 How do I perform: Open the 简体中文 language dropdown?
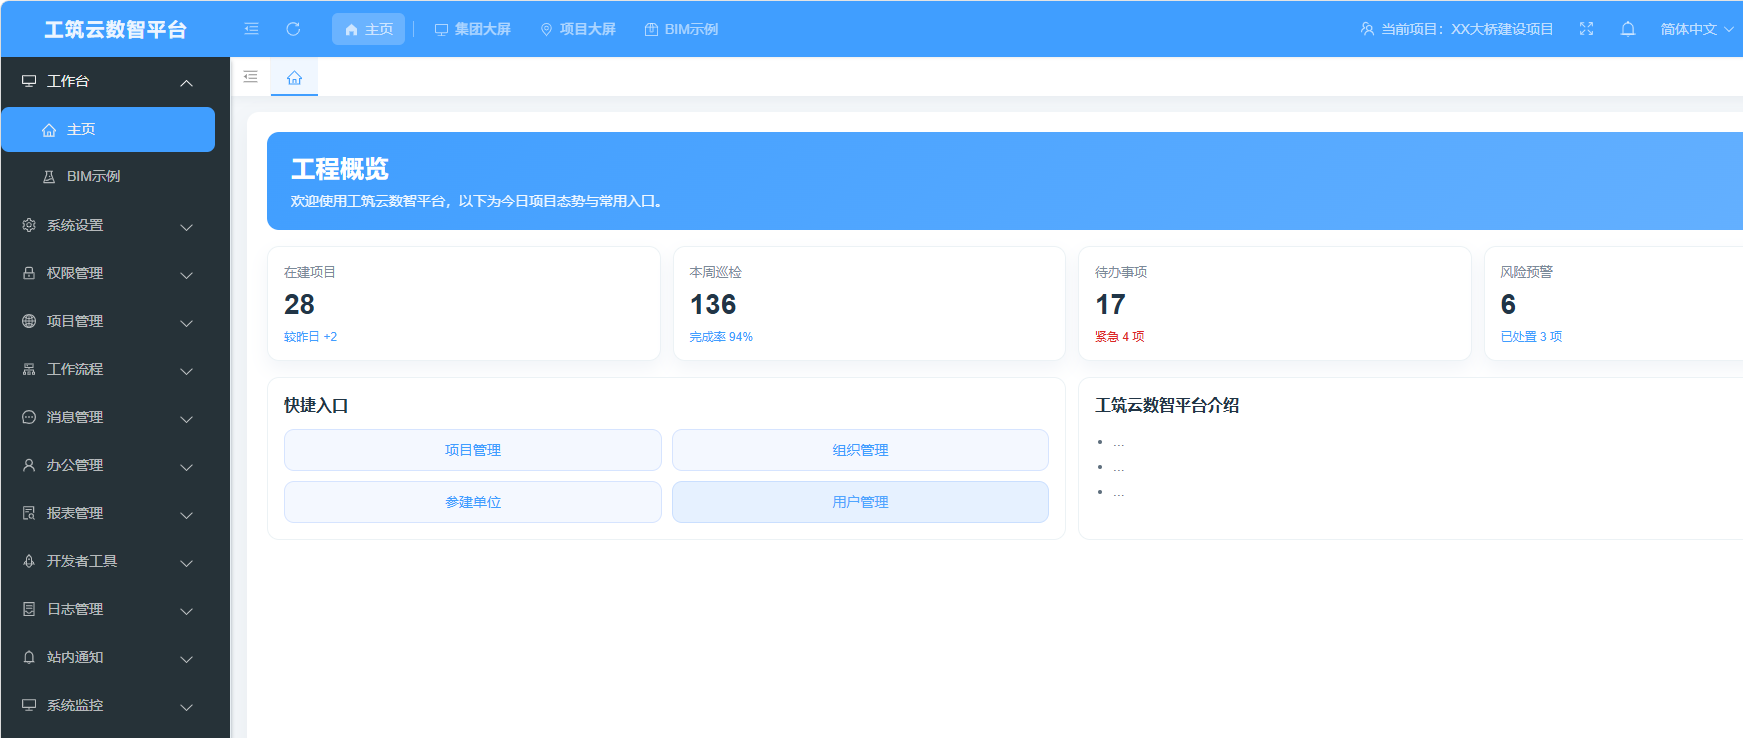pyautogui.click(x=1697, y=29)
